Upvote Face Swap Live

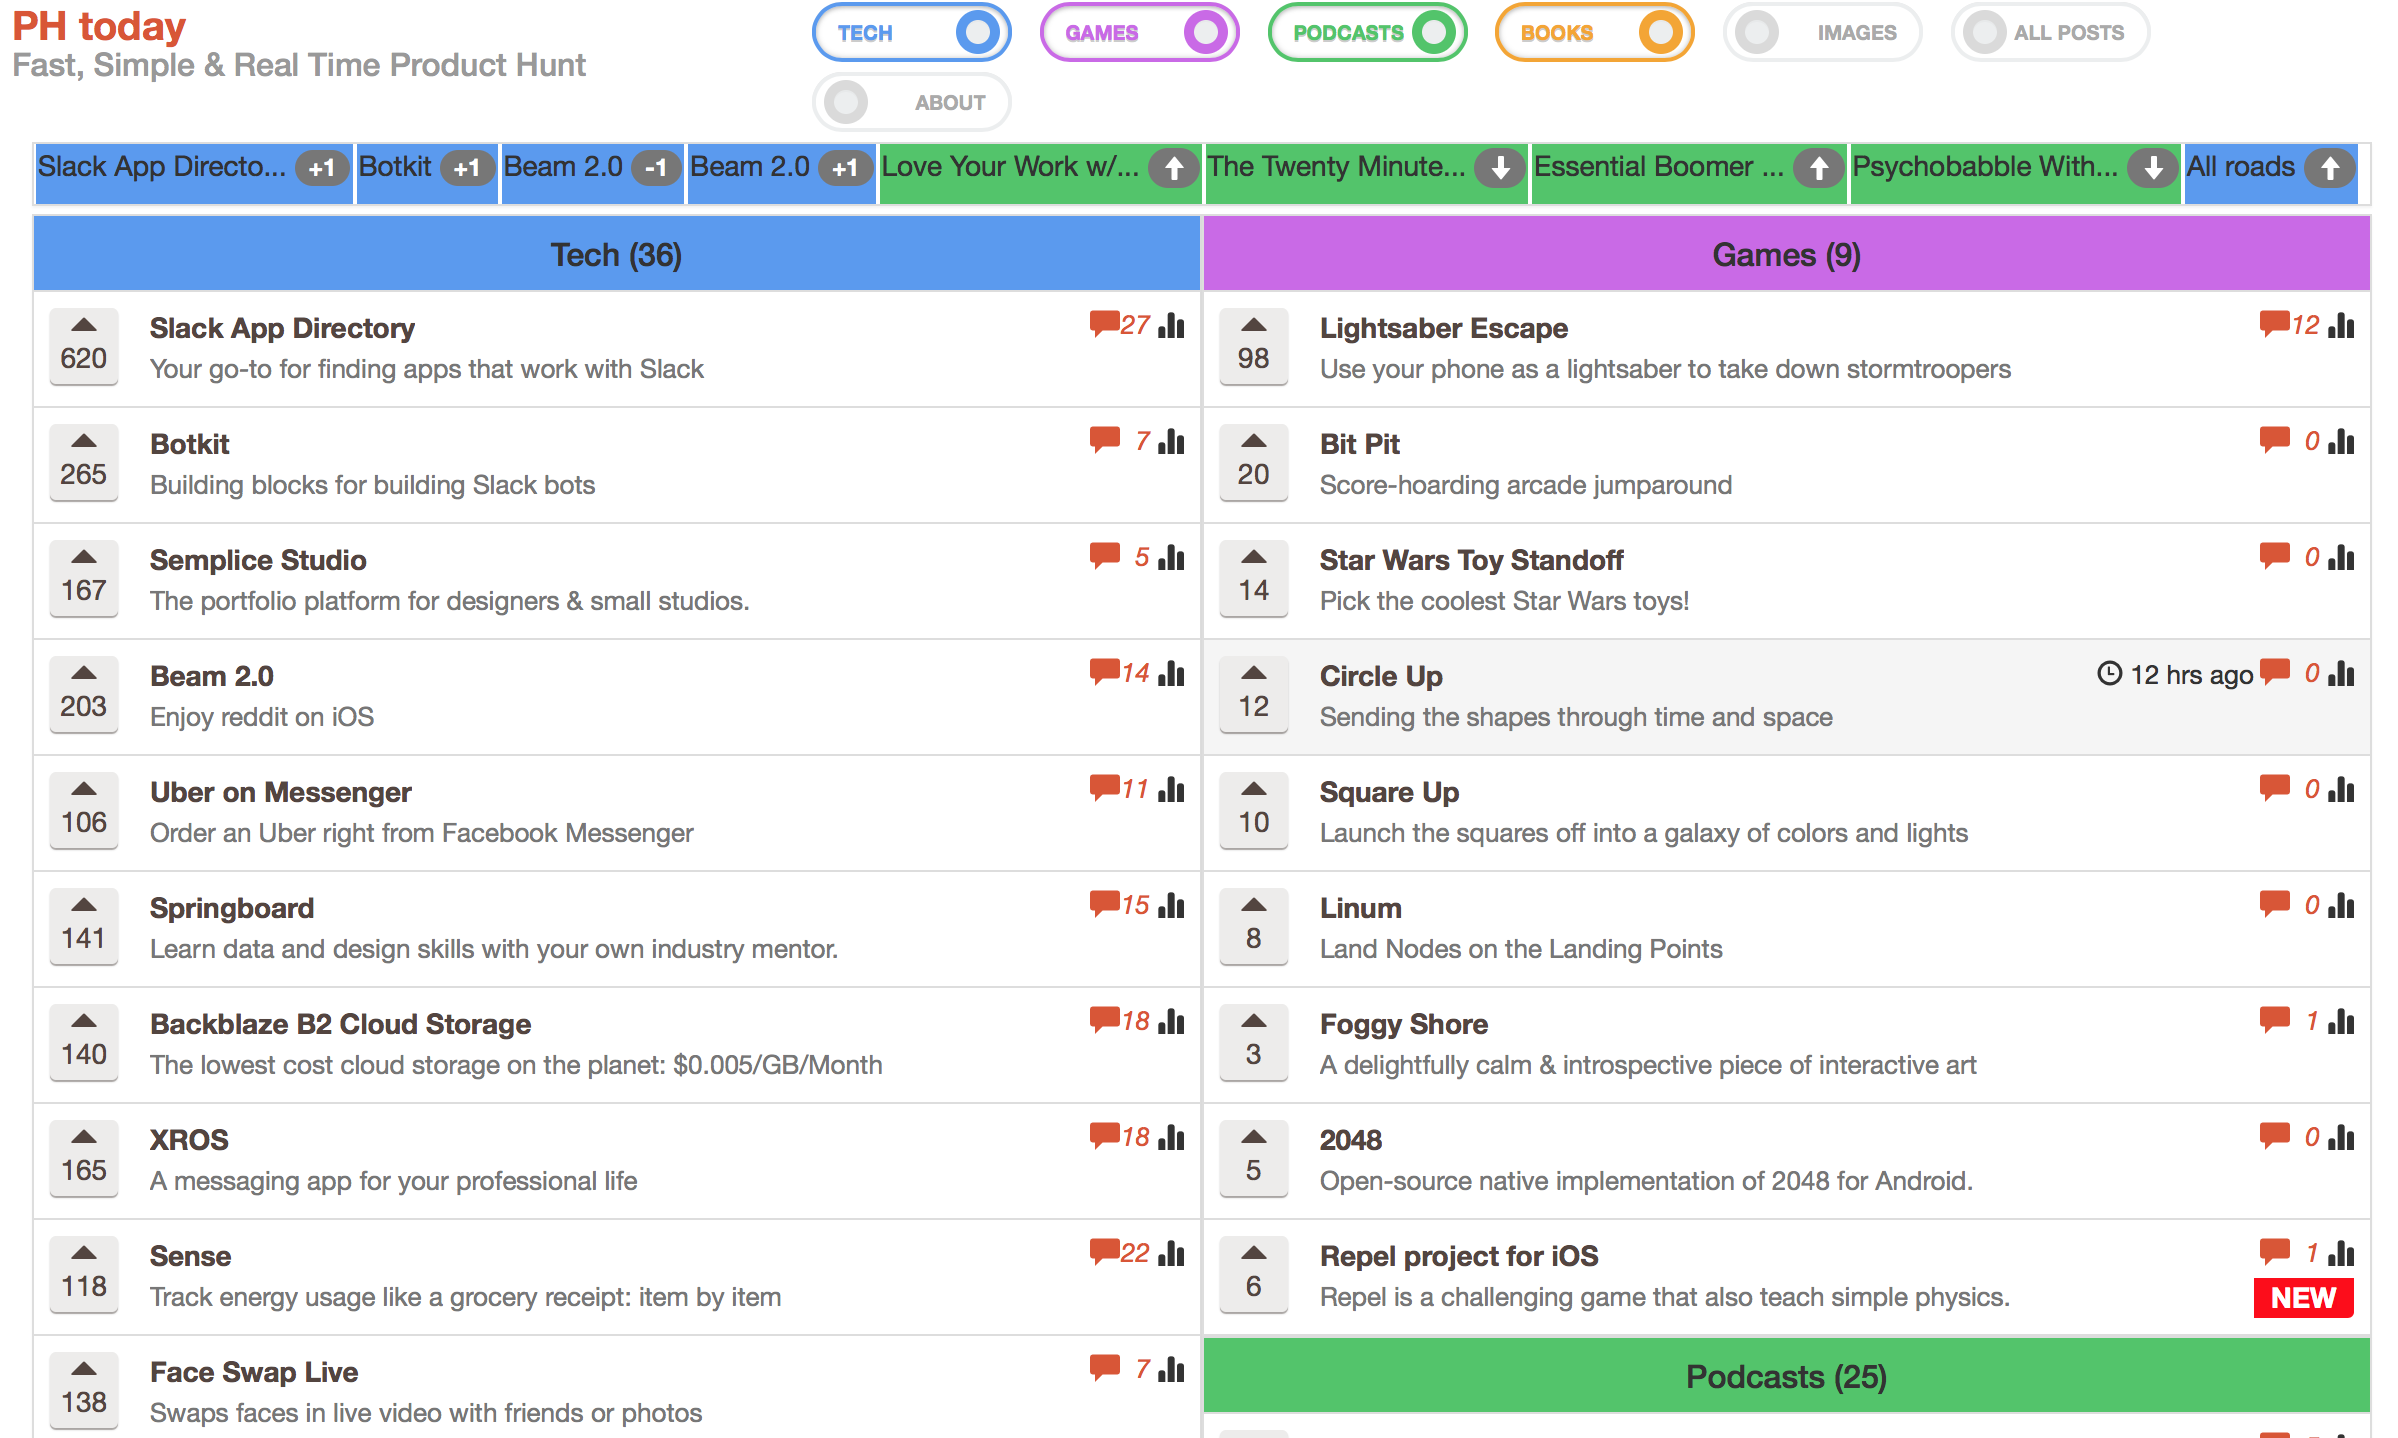pos(84,1390)
